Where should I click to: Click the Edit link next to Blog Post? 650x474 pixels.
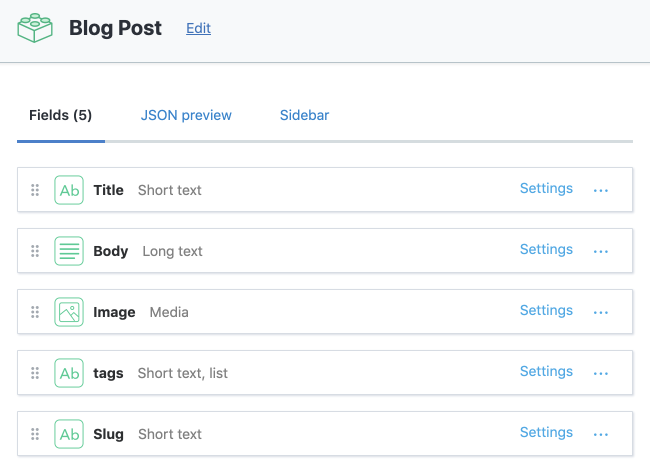click(198, 28)
